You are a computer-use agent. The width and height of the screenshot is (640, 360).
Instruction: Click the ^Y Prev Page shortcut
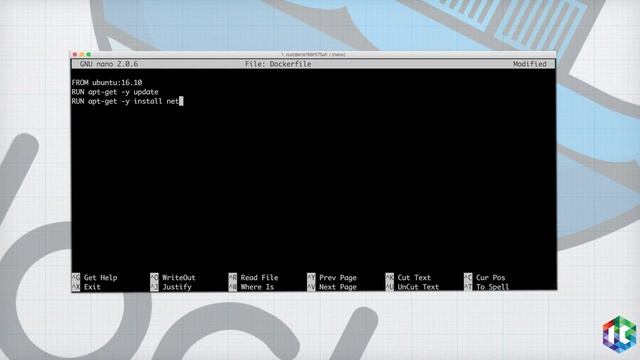(332, 278)
